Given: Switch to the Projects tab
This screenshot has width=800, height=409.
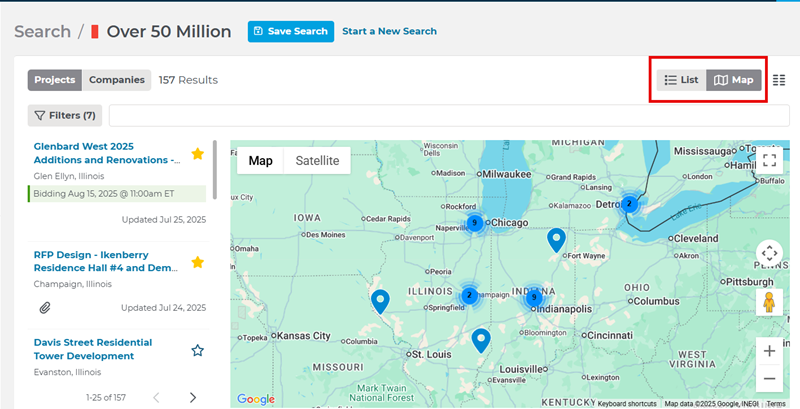Looking at the screenshot, I should 55,80.
